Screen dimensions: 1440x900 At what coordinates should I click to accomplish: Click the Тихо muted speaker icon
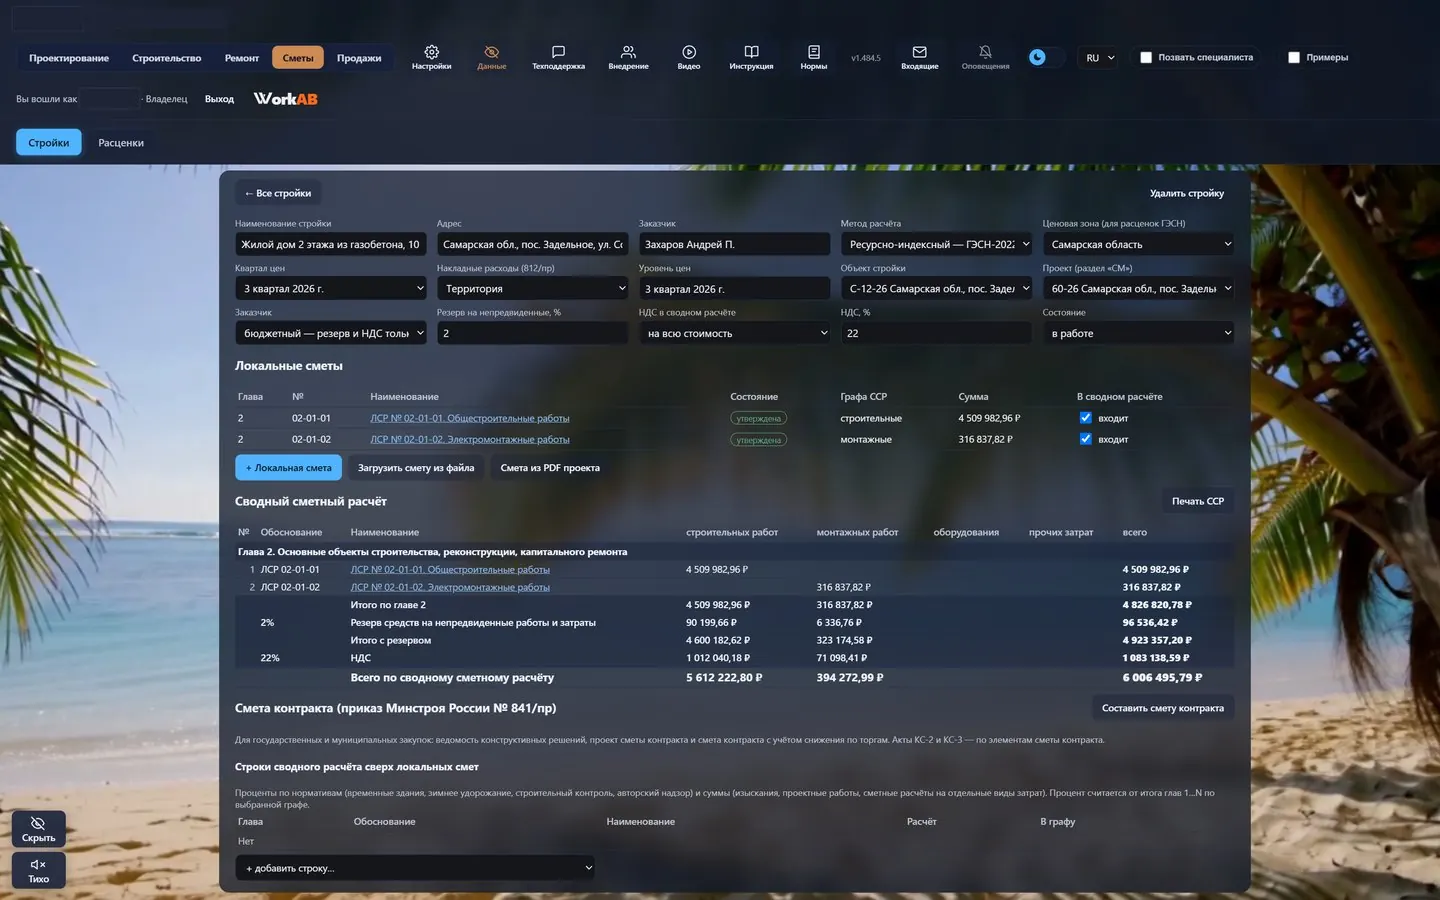[x=38, y=870]
